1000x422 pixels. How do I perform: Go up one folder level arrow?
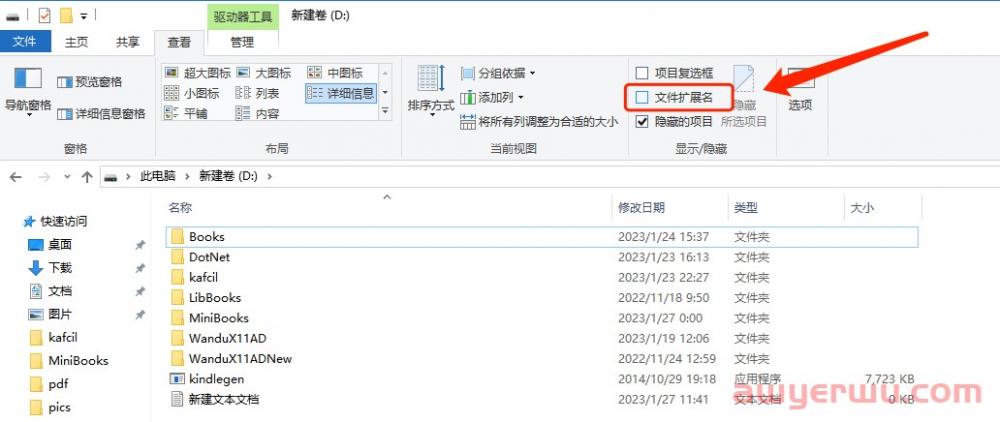[x=87, y=177]
